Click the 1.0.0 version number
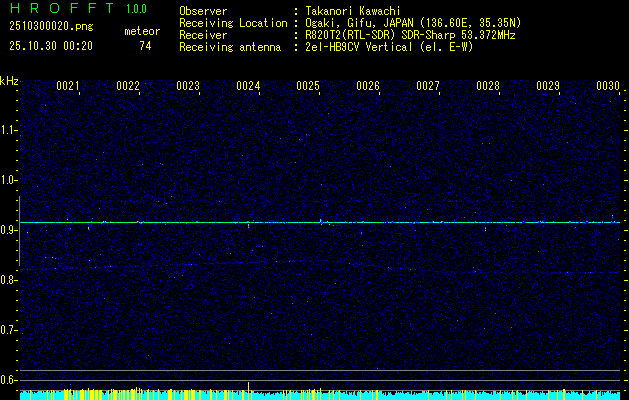629x400 pixels. point(138,9)
